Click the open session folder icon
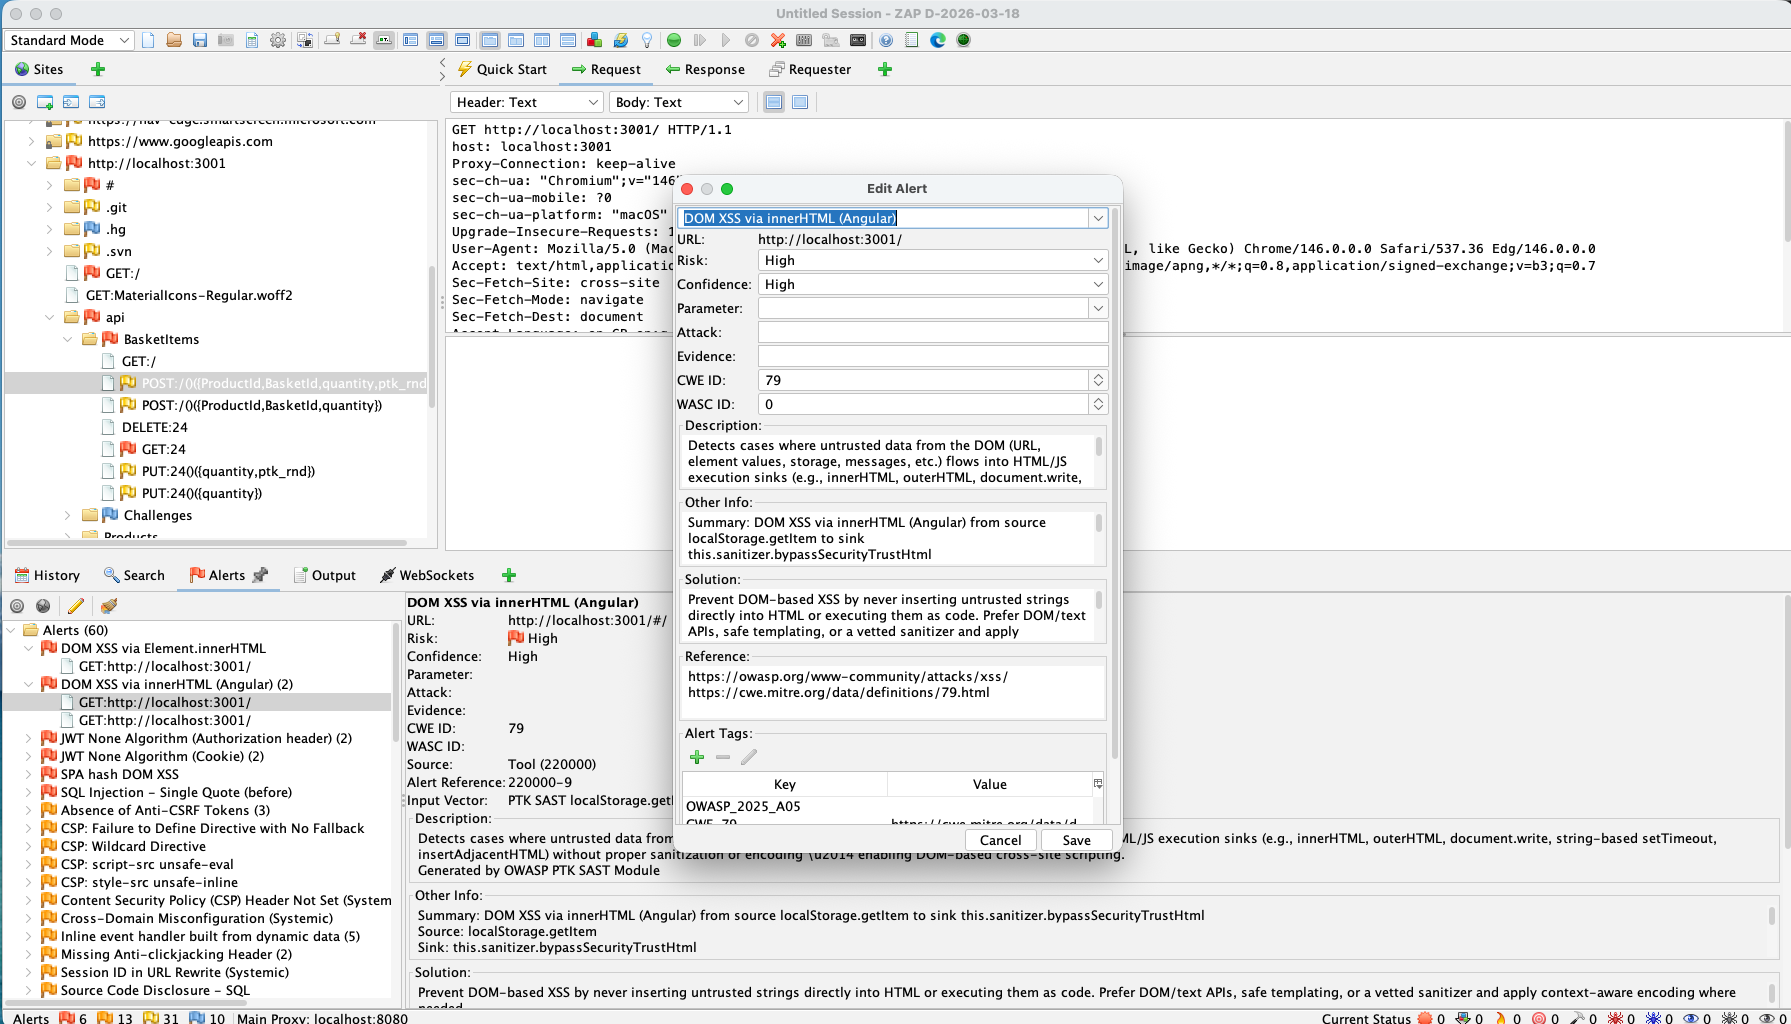Image resolution: width=1791 pixels, height=1024 pixels. point(174,40)
